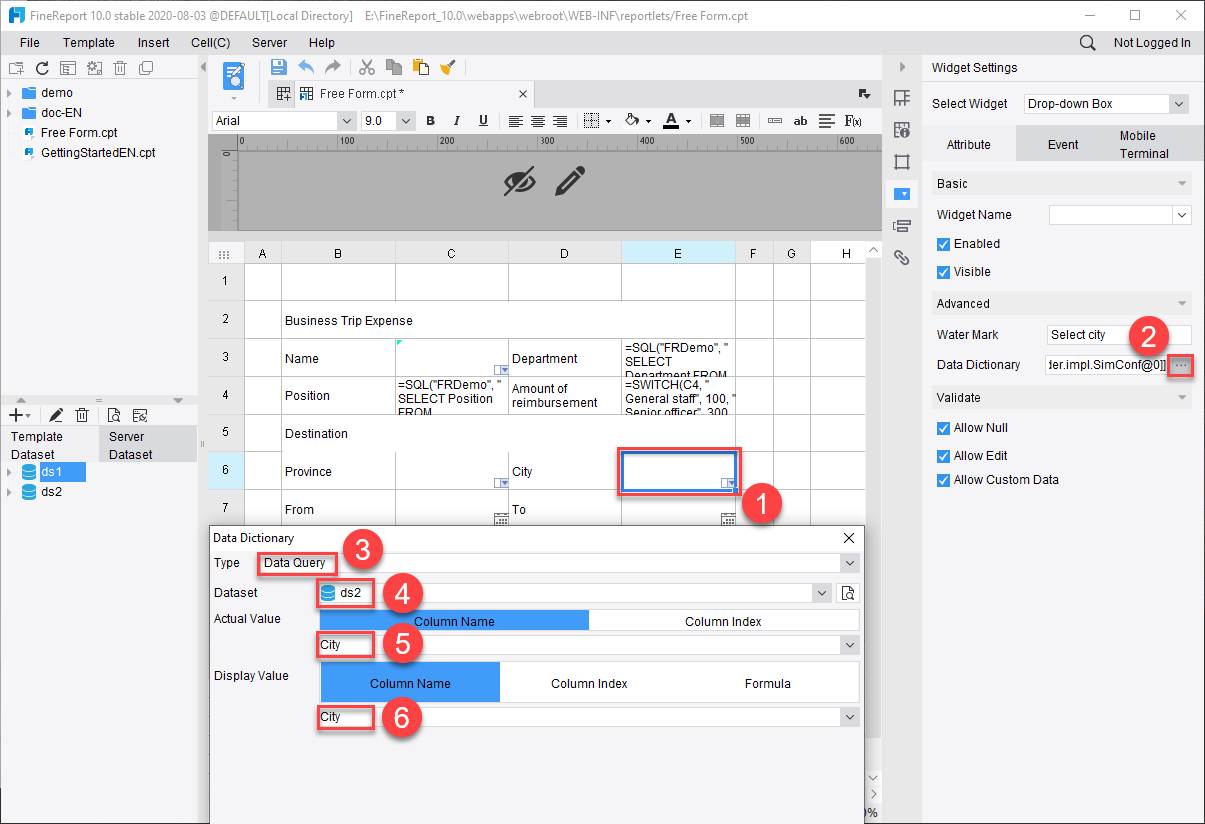Open the widget settings panel icon
The height and width of the screenshot is (824, 1205).
click(902, 194)
